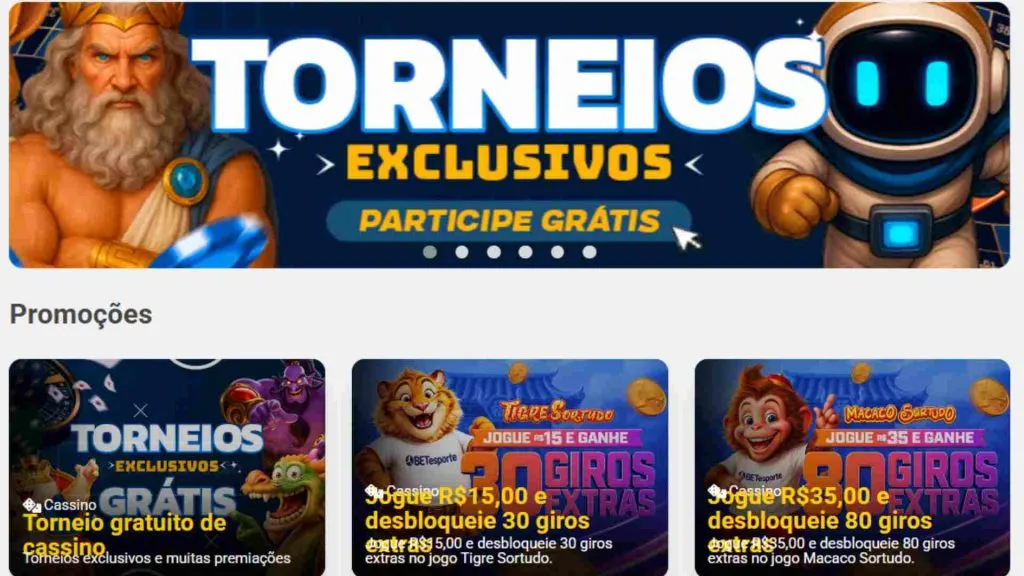Image resolution: width=1024 pixels, height=576 pixels.
Task: Select the first carousel dot in the banner
Action: [x=430, y=252]
